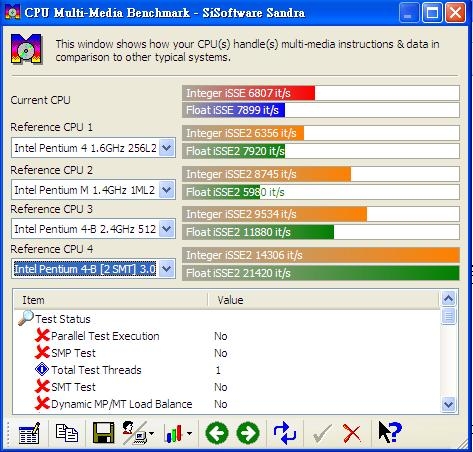
Task: Click the window title bar text
Action: (165, 13)
